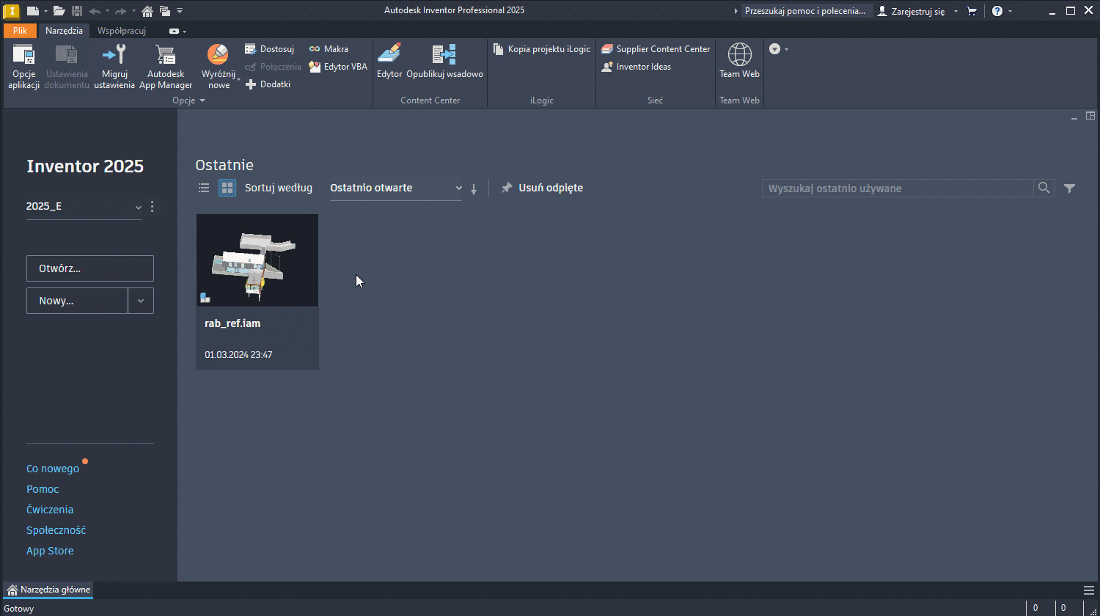
Task: Open the Makra macros command
Action: [328, 49]
